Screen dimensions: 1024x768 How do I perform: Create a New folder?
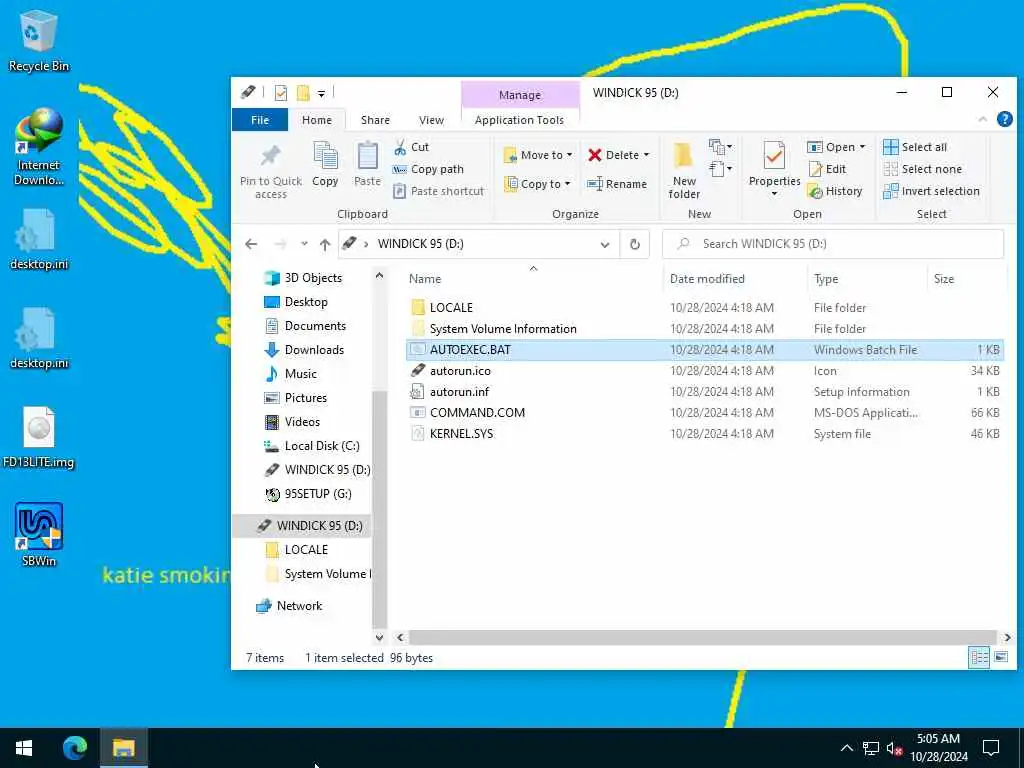pyautogui.click(x=684, y=170)
